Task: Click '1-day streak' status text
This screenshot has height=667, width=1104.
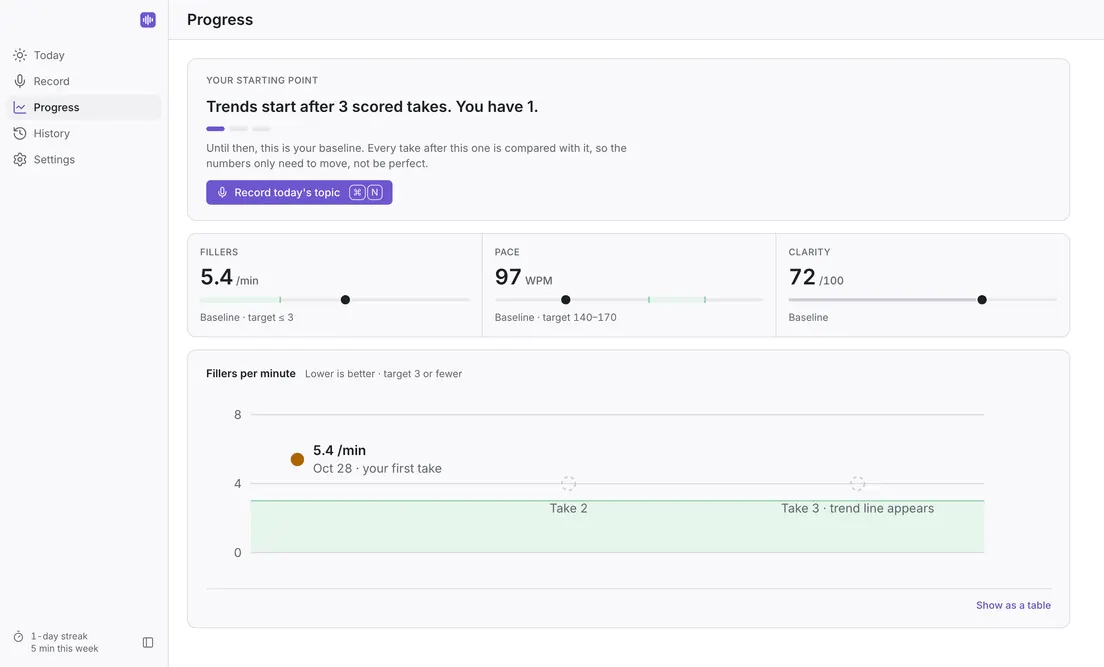Action: click(59, 636)
